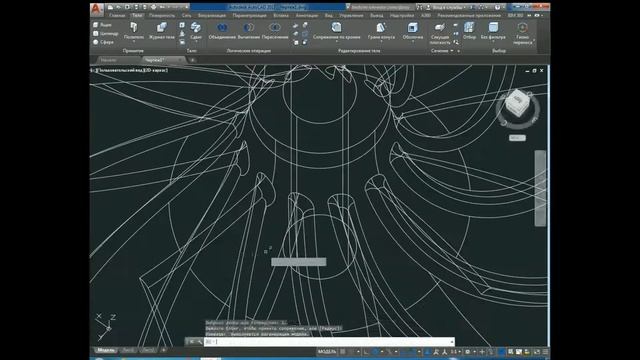Click the ViewCube in the viewport
The height and width of the screenshot is (360, 640).
click(x=518, y=104)
